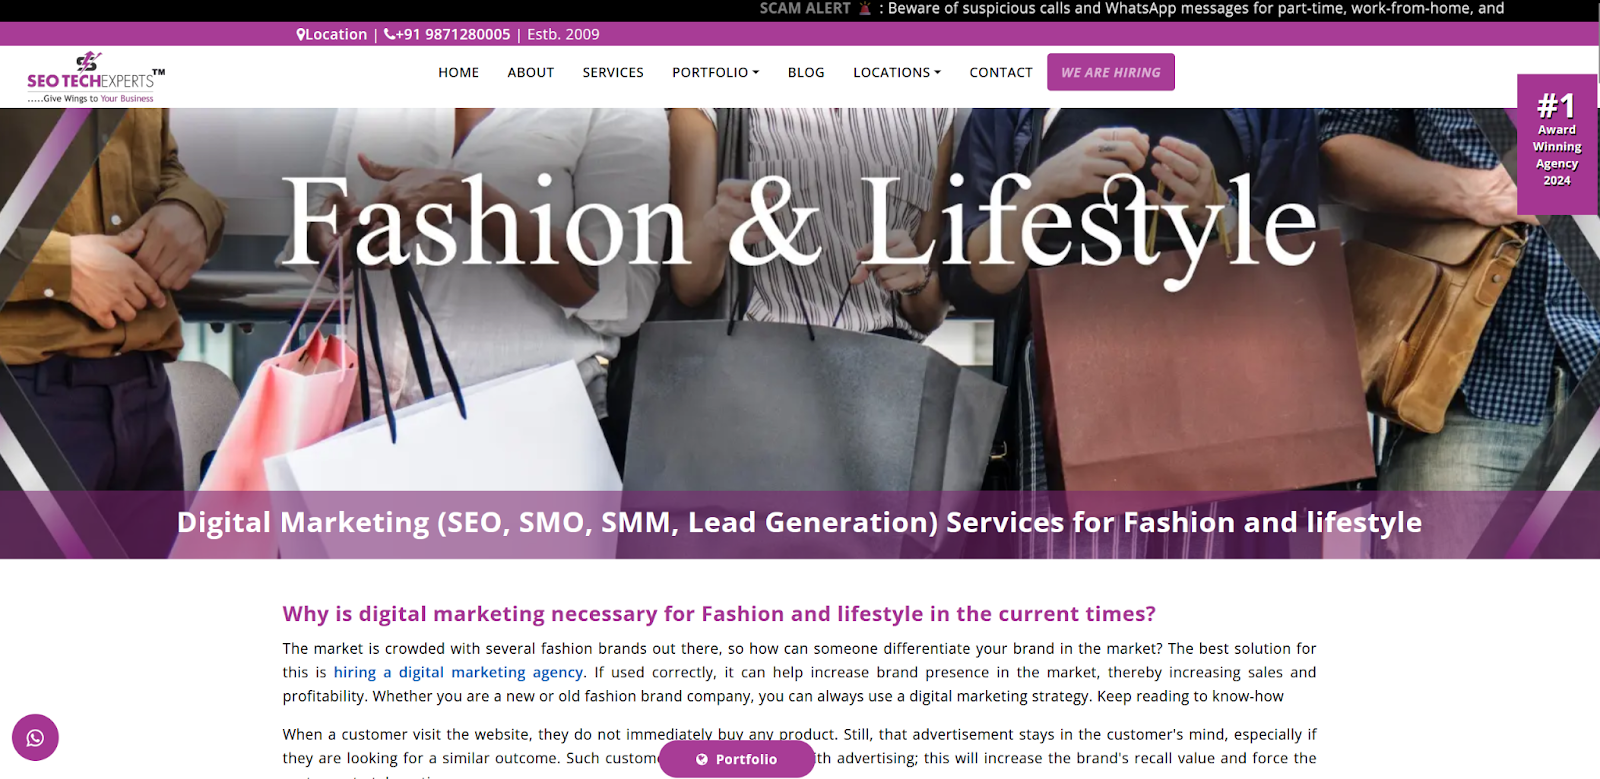The height and width of the screenshot is (779, 1600).
Task: Click the SEO Tech Experts logo
Action: [x=96, y=77]
